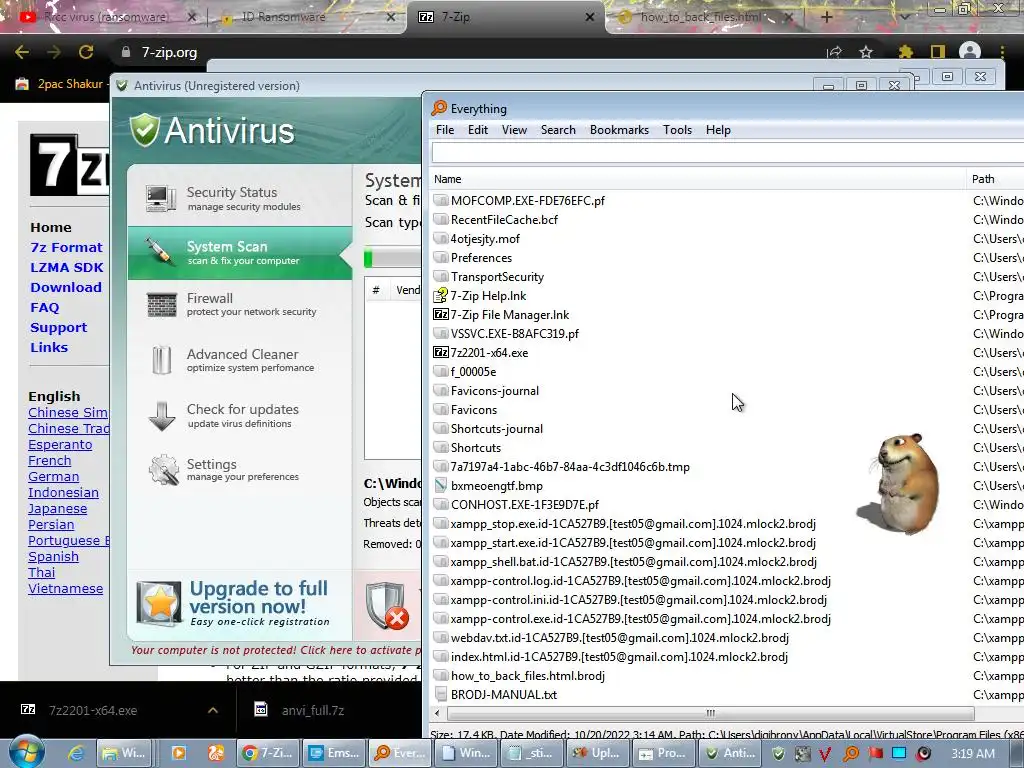Click 'Your computer is not protected' activation text
This screenshot has width=1024, height=768.
pos(276,650)
